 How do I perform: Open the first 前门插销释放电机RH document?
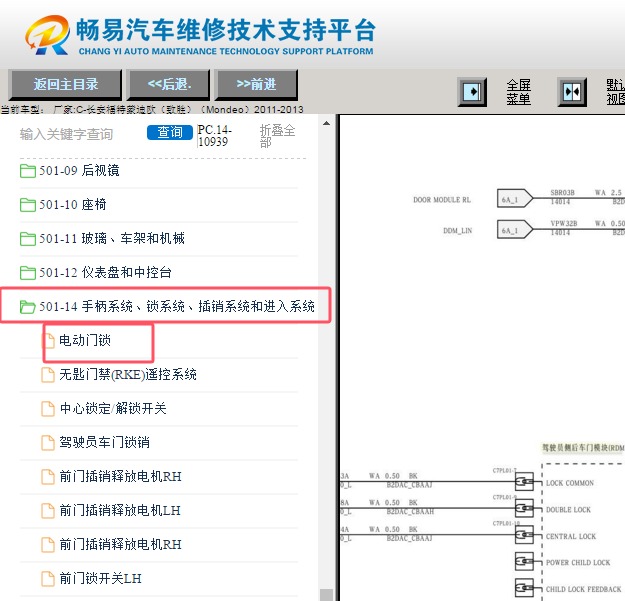120,476
